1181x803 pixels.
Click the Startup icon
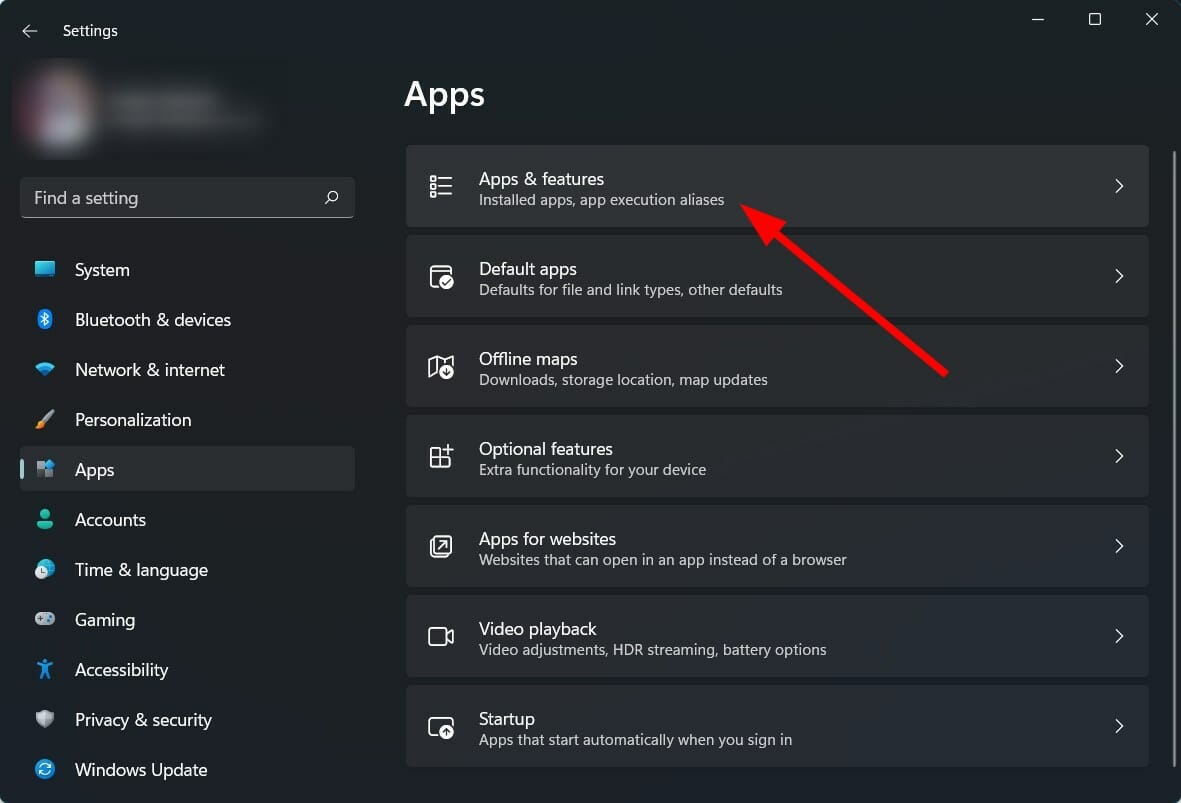click(441, 727)
